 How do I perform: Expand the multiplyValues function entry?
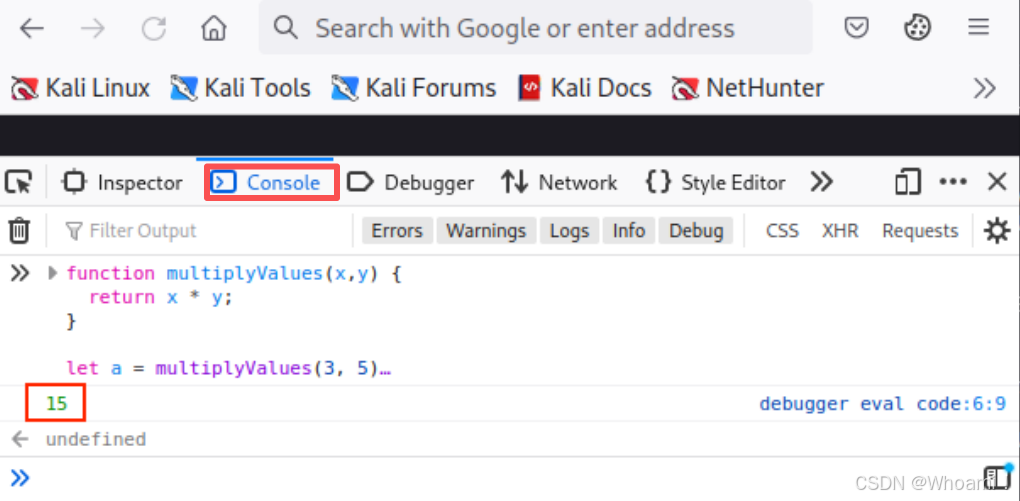(x=53, y=273)
